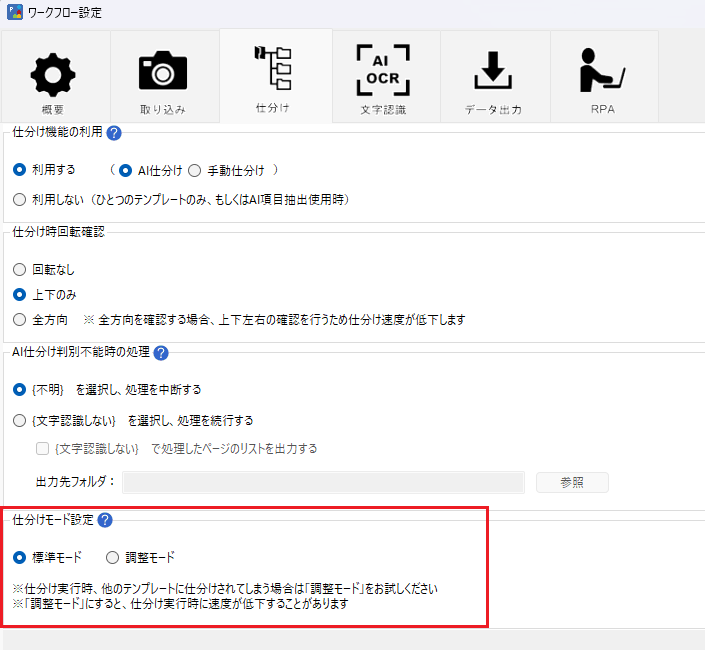This screenshot has width=705, height=650.
Task: Choose the 回転なし rotation option
Action: 19,270
